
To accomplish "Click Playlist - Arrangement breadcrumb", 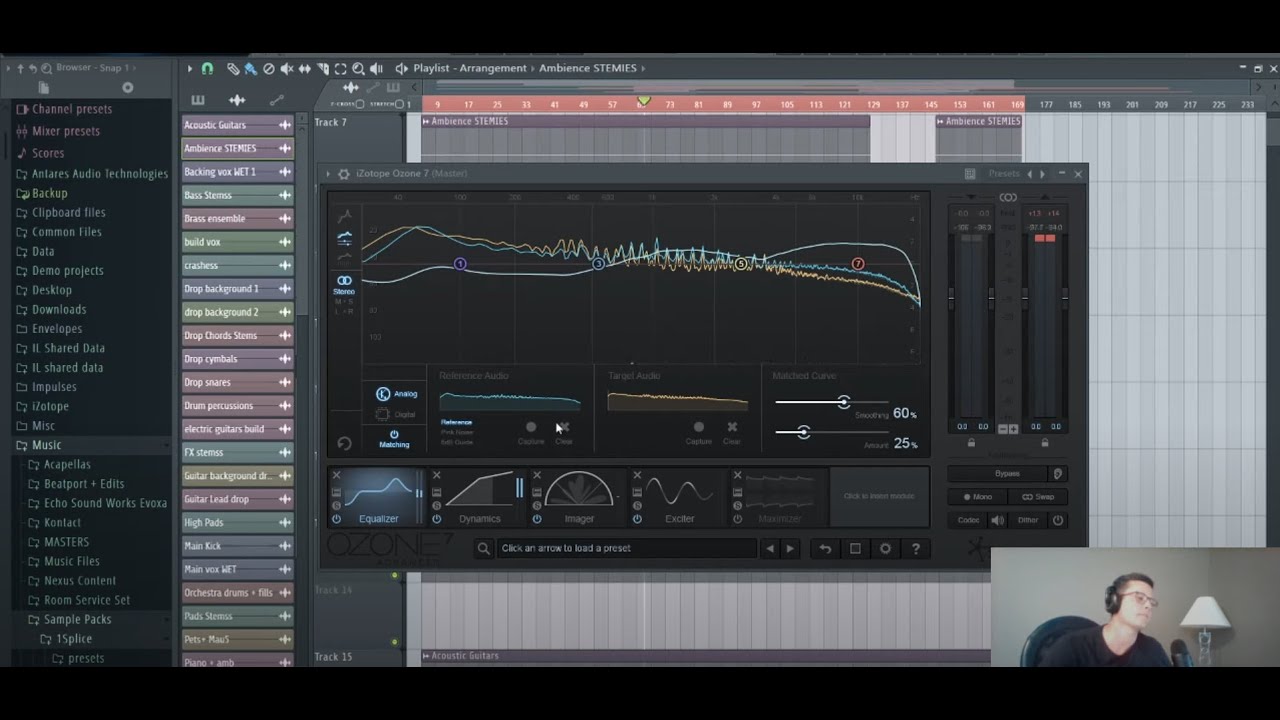I will [470, 68].
